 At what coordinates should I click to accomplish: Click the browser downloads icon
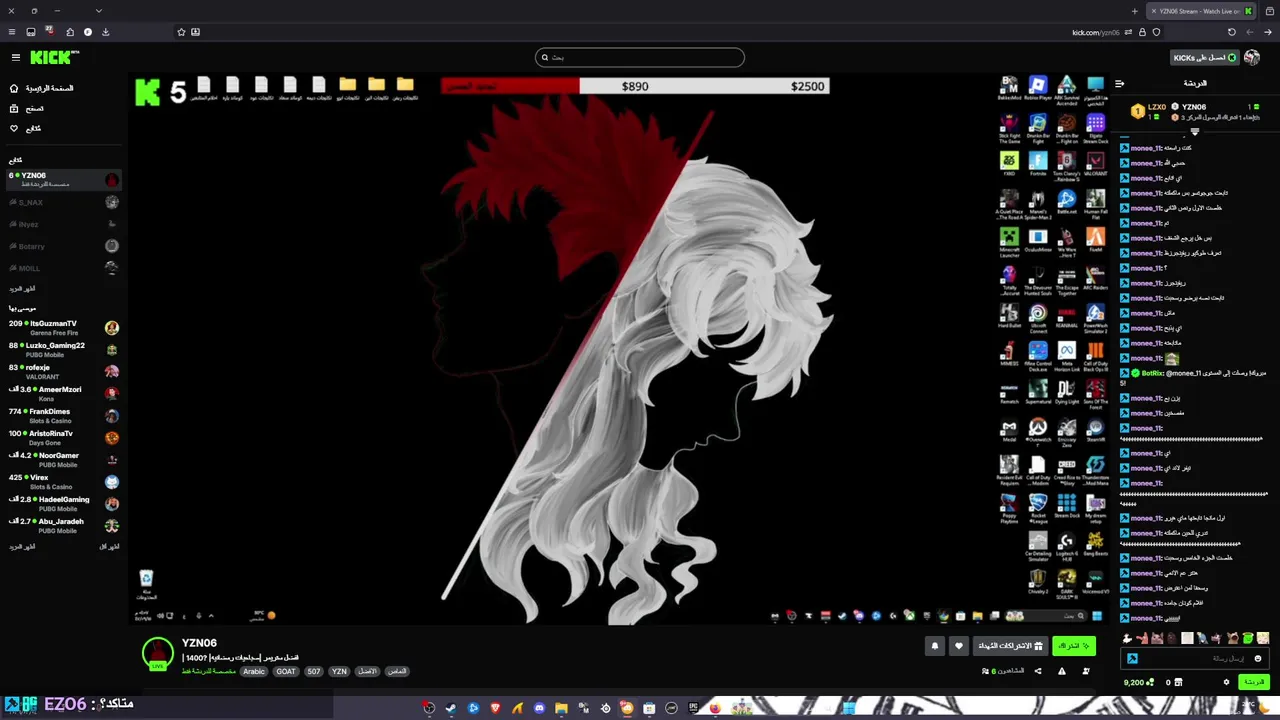point(105,32)
